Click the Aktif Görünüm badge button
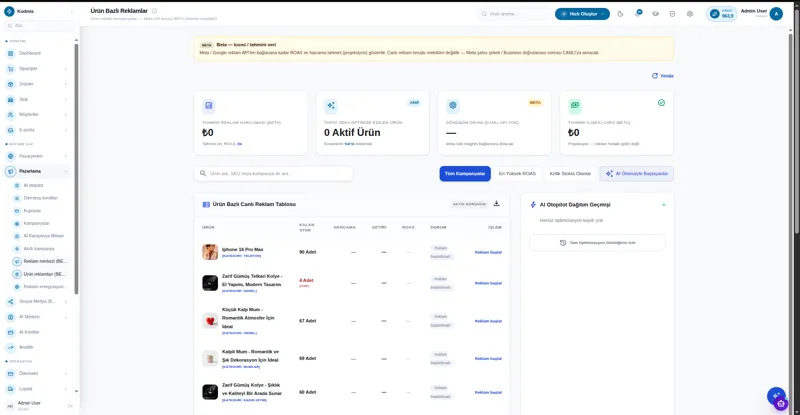Screen dimensions: 800x415 tap(469, 204)
